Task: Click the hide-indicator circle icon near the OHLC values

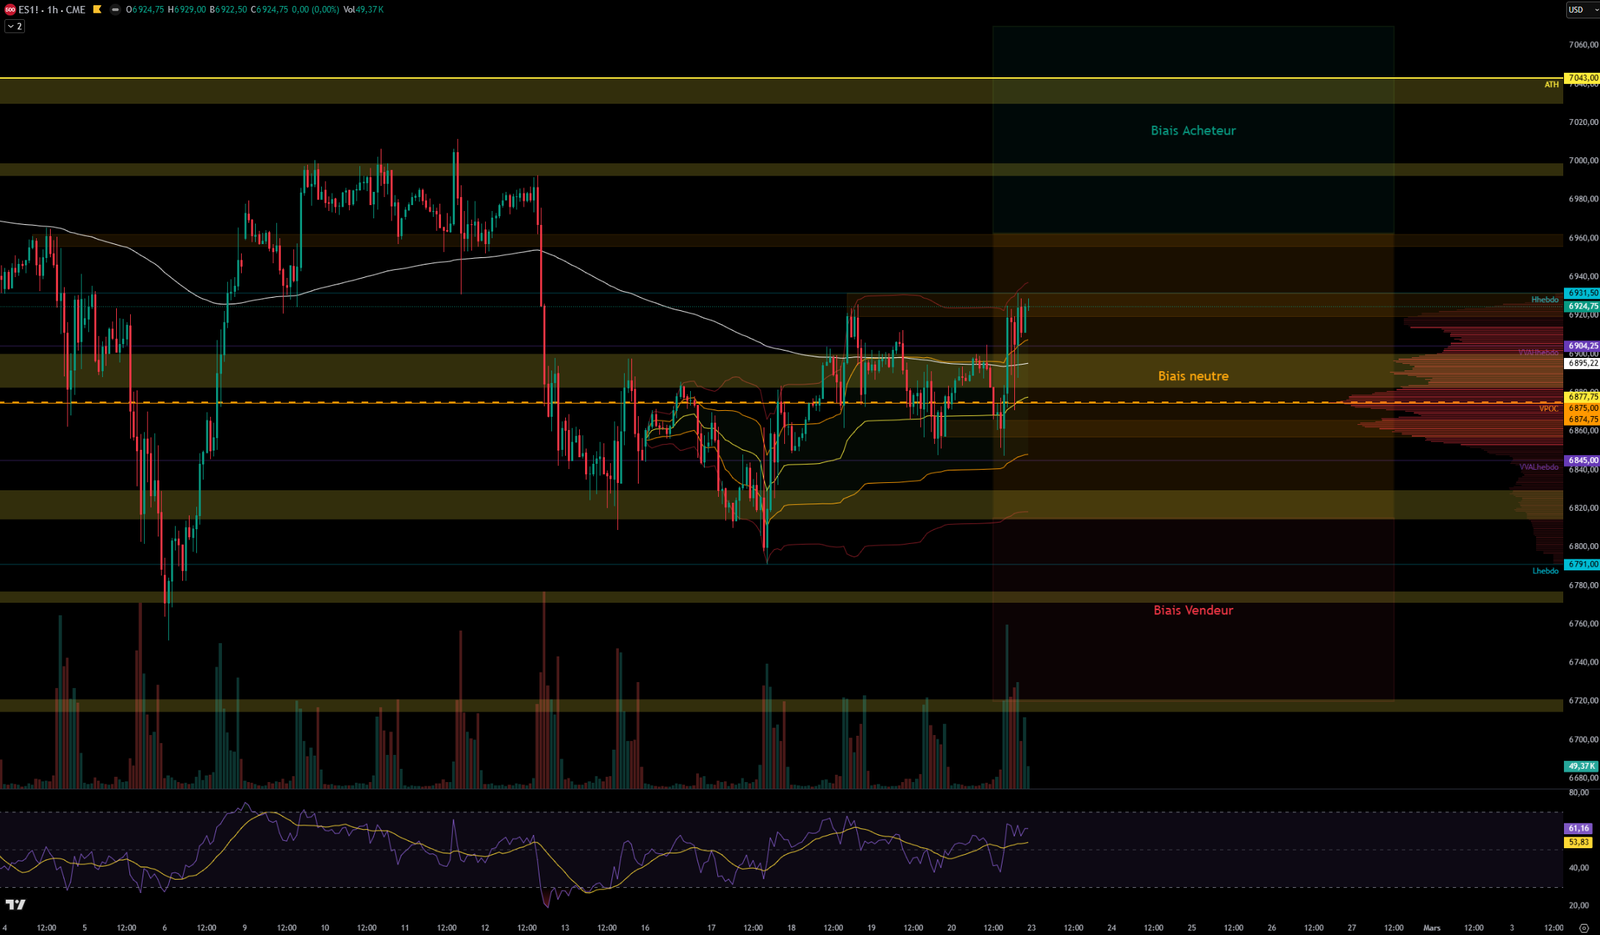Action: [x=115, y=11]
